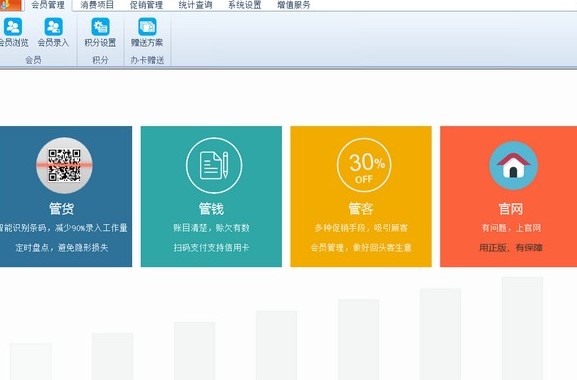Open 积分设置 points settings icon
This screenshot has height=380, width=577.
pos(100,27)
